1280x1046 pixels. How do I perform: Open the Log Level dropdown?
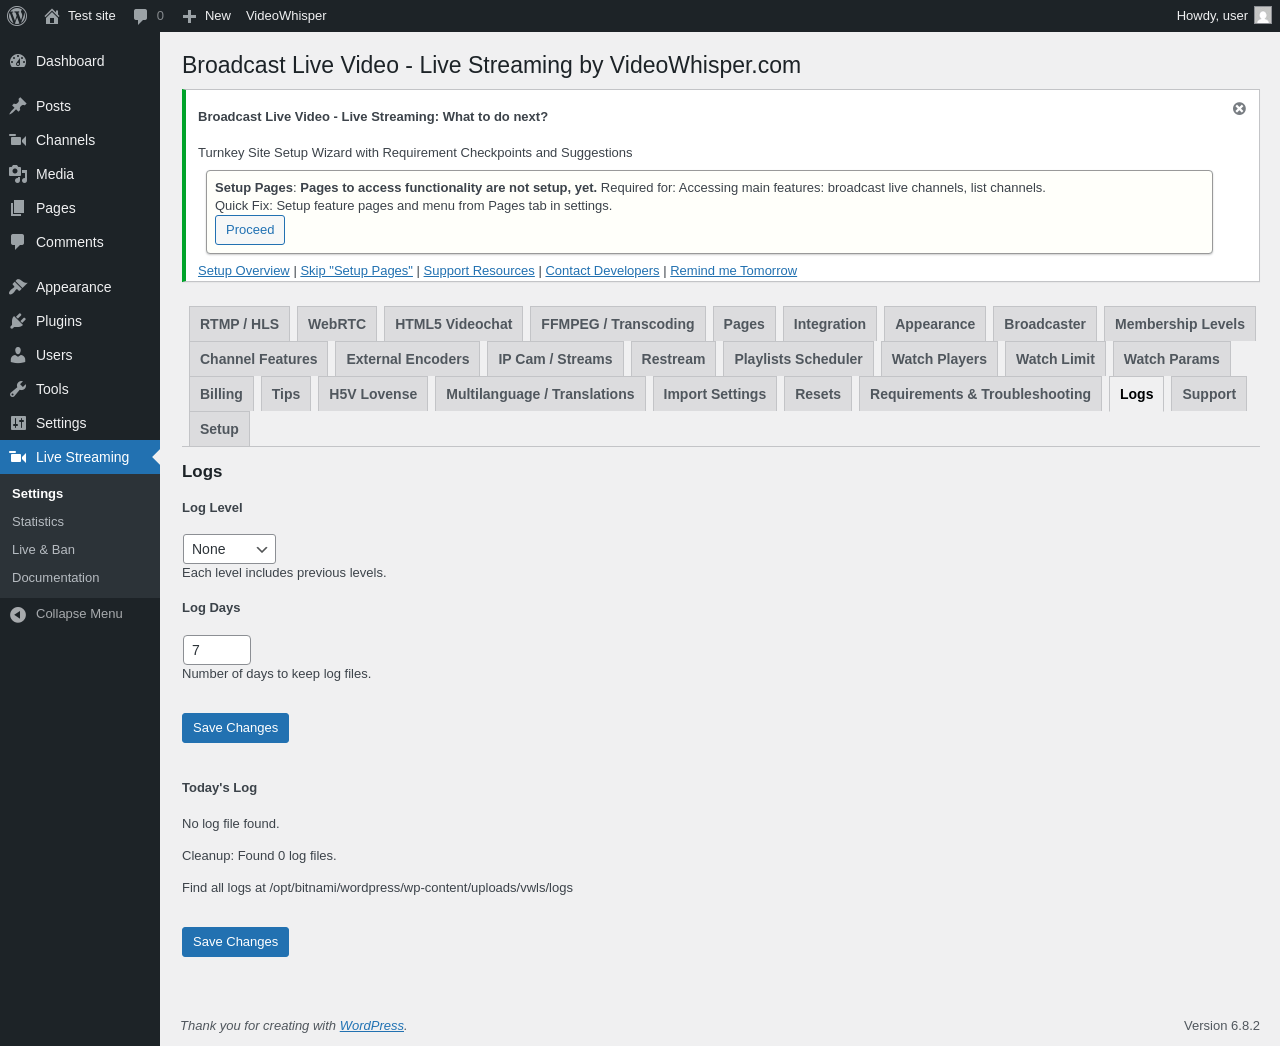click(229, 549)
